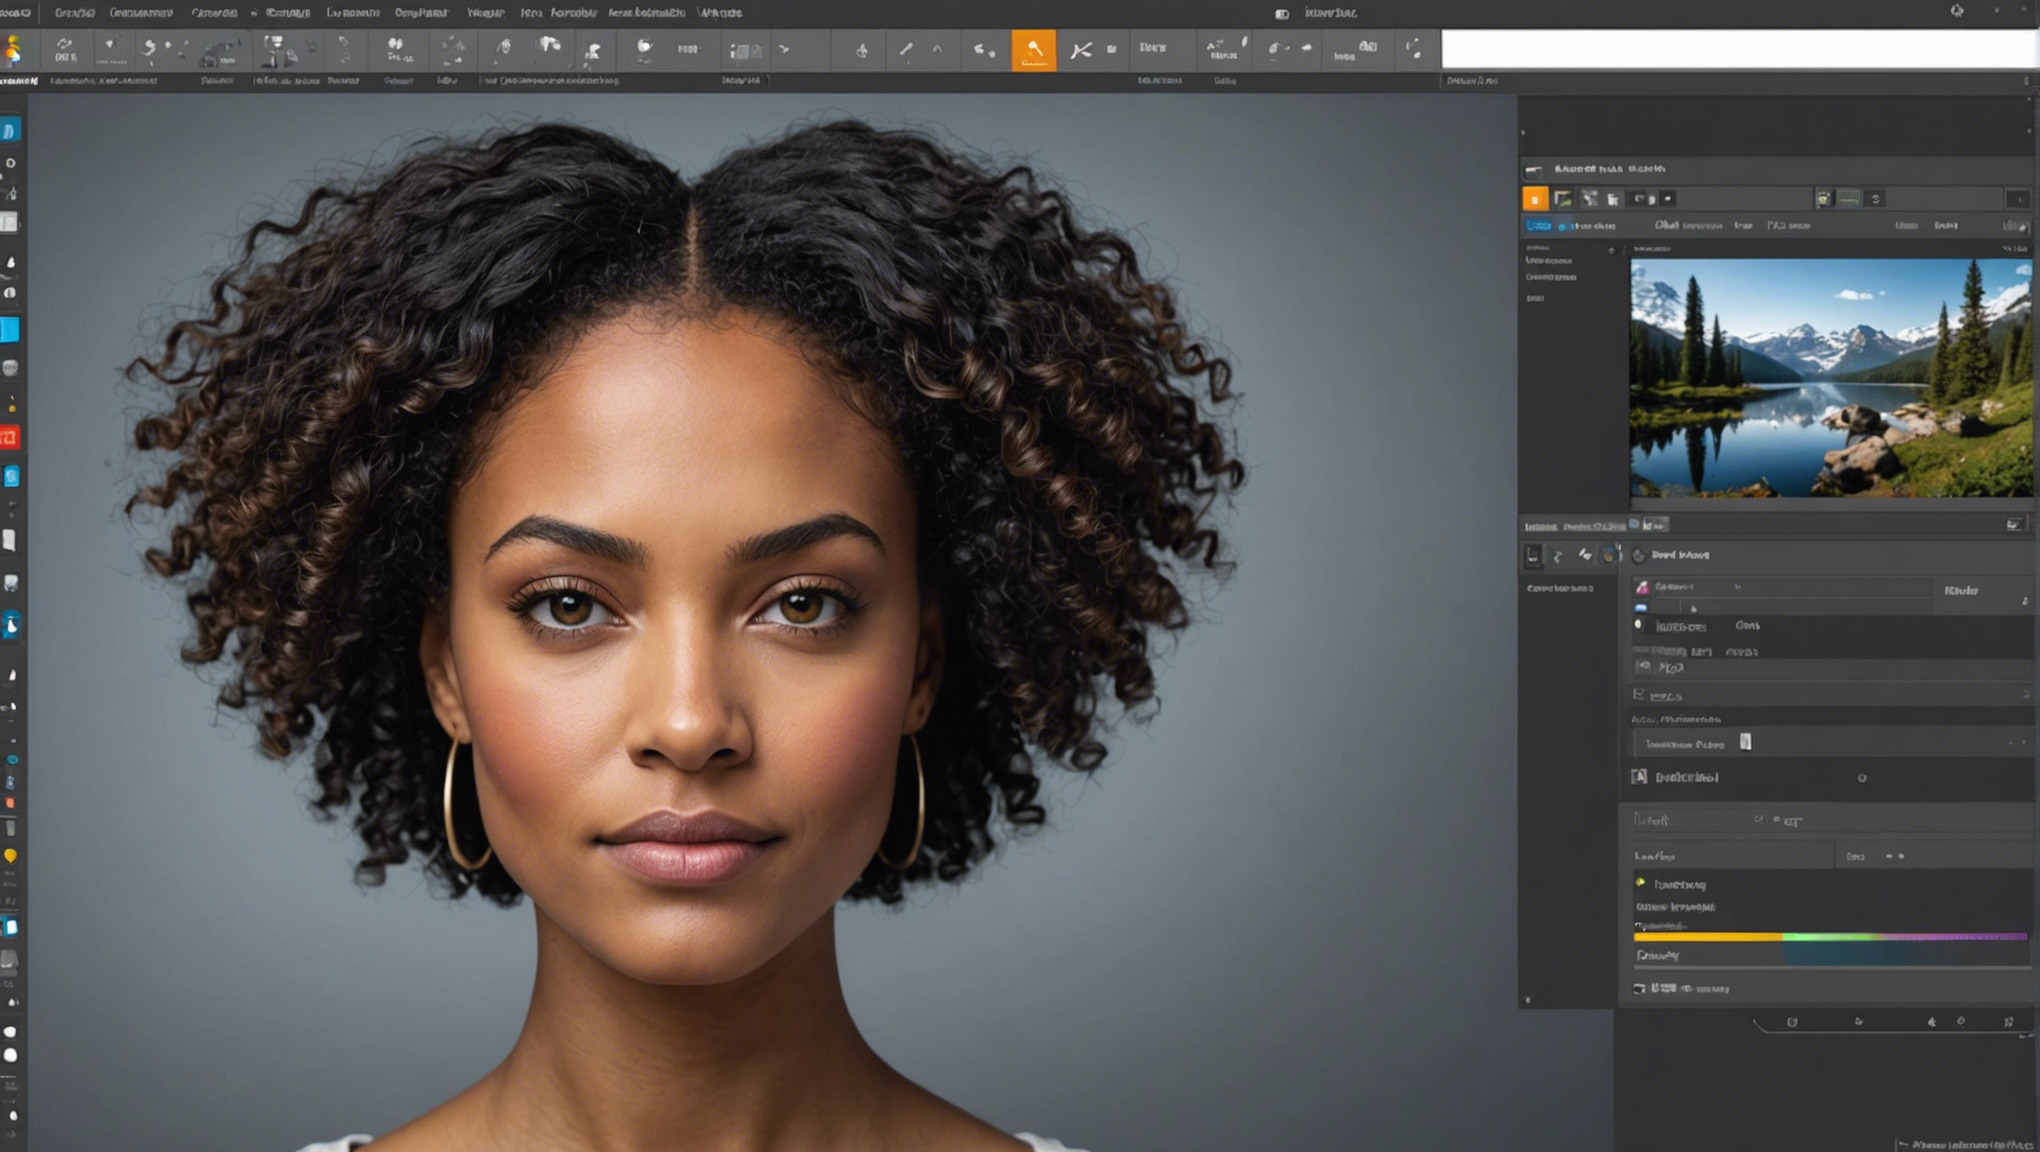2040x1152 pixels.
Task: Click the crossed-lines tool right of orange tool
Action: (x=1081, y=49)
